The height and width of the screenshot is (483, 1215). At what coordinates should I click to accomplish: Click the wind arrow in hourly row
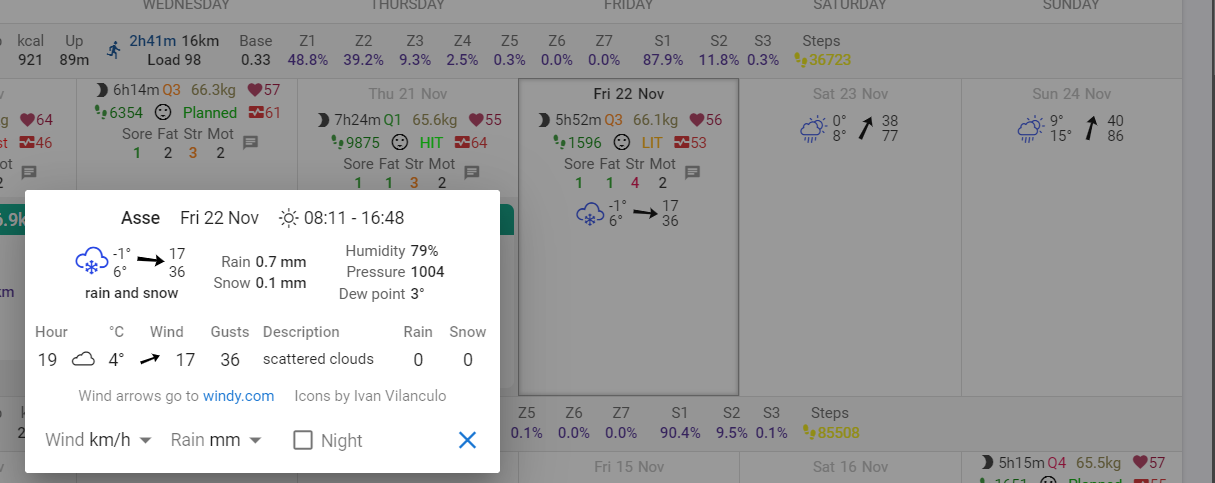click(x=149, y=360)
